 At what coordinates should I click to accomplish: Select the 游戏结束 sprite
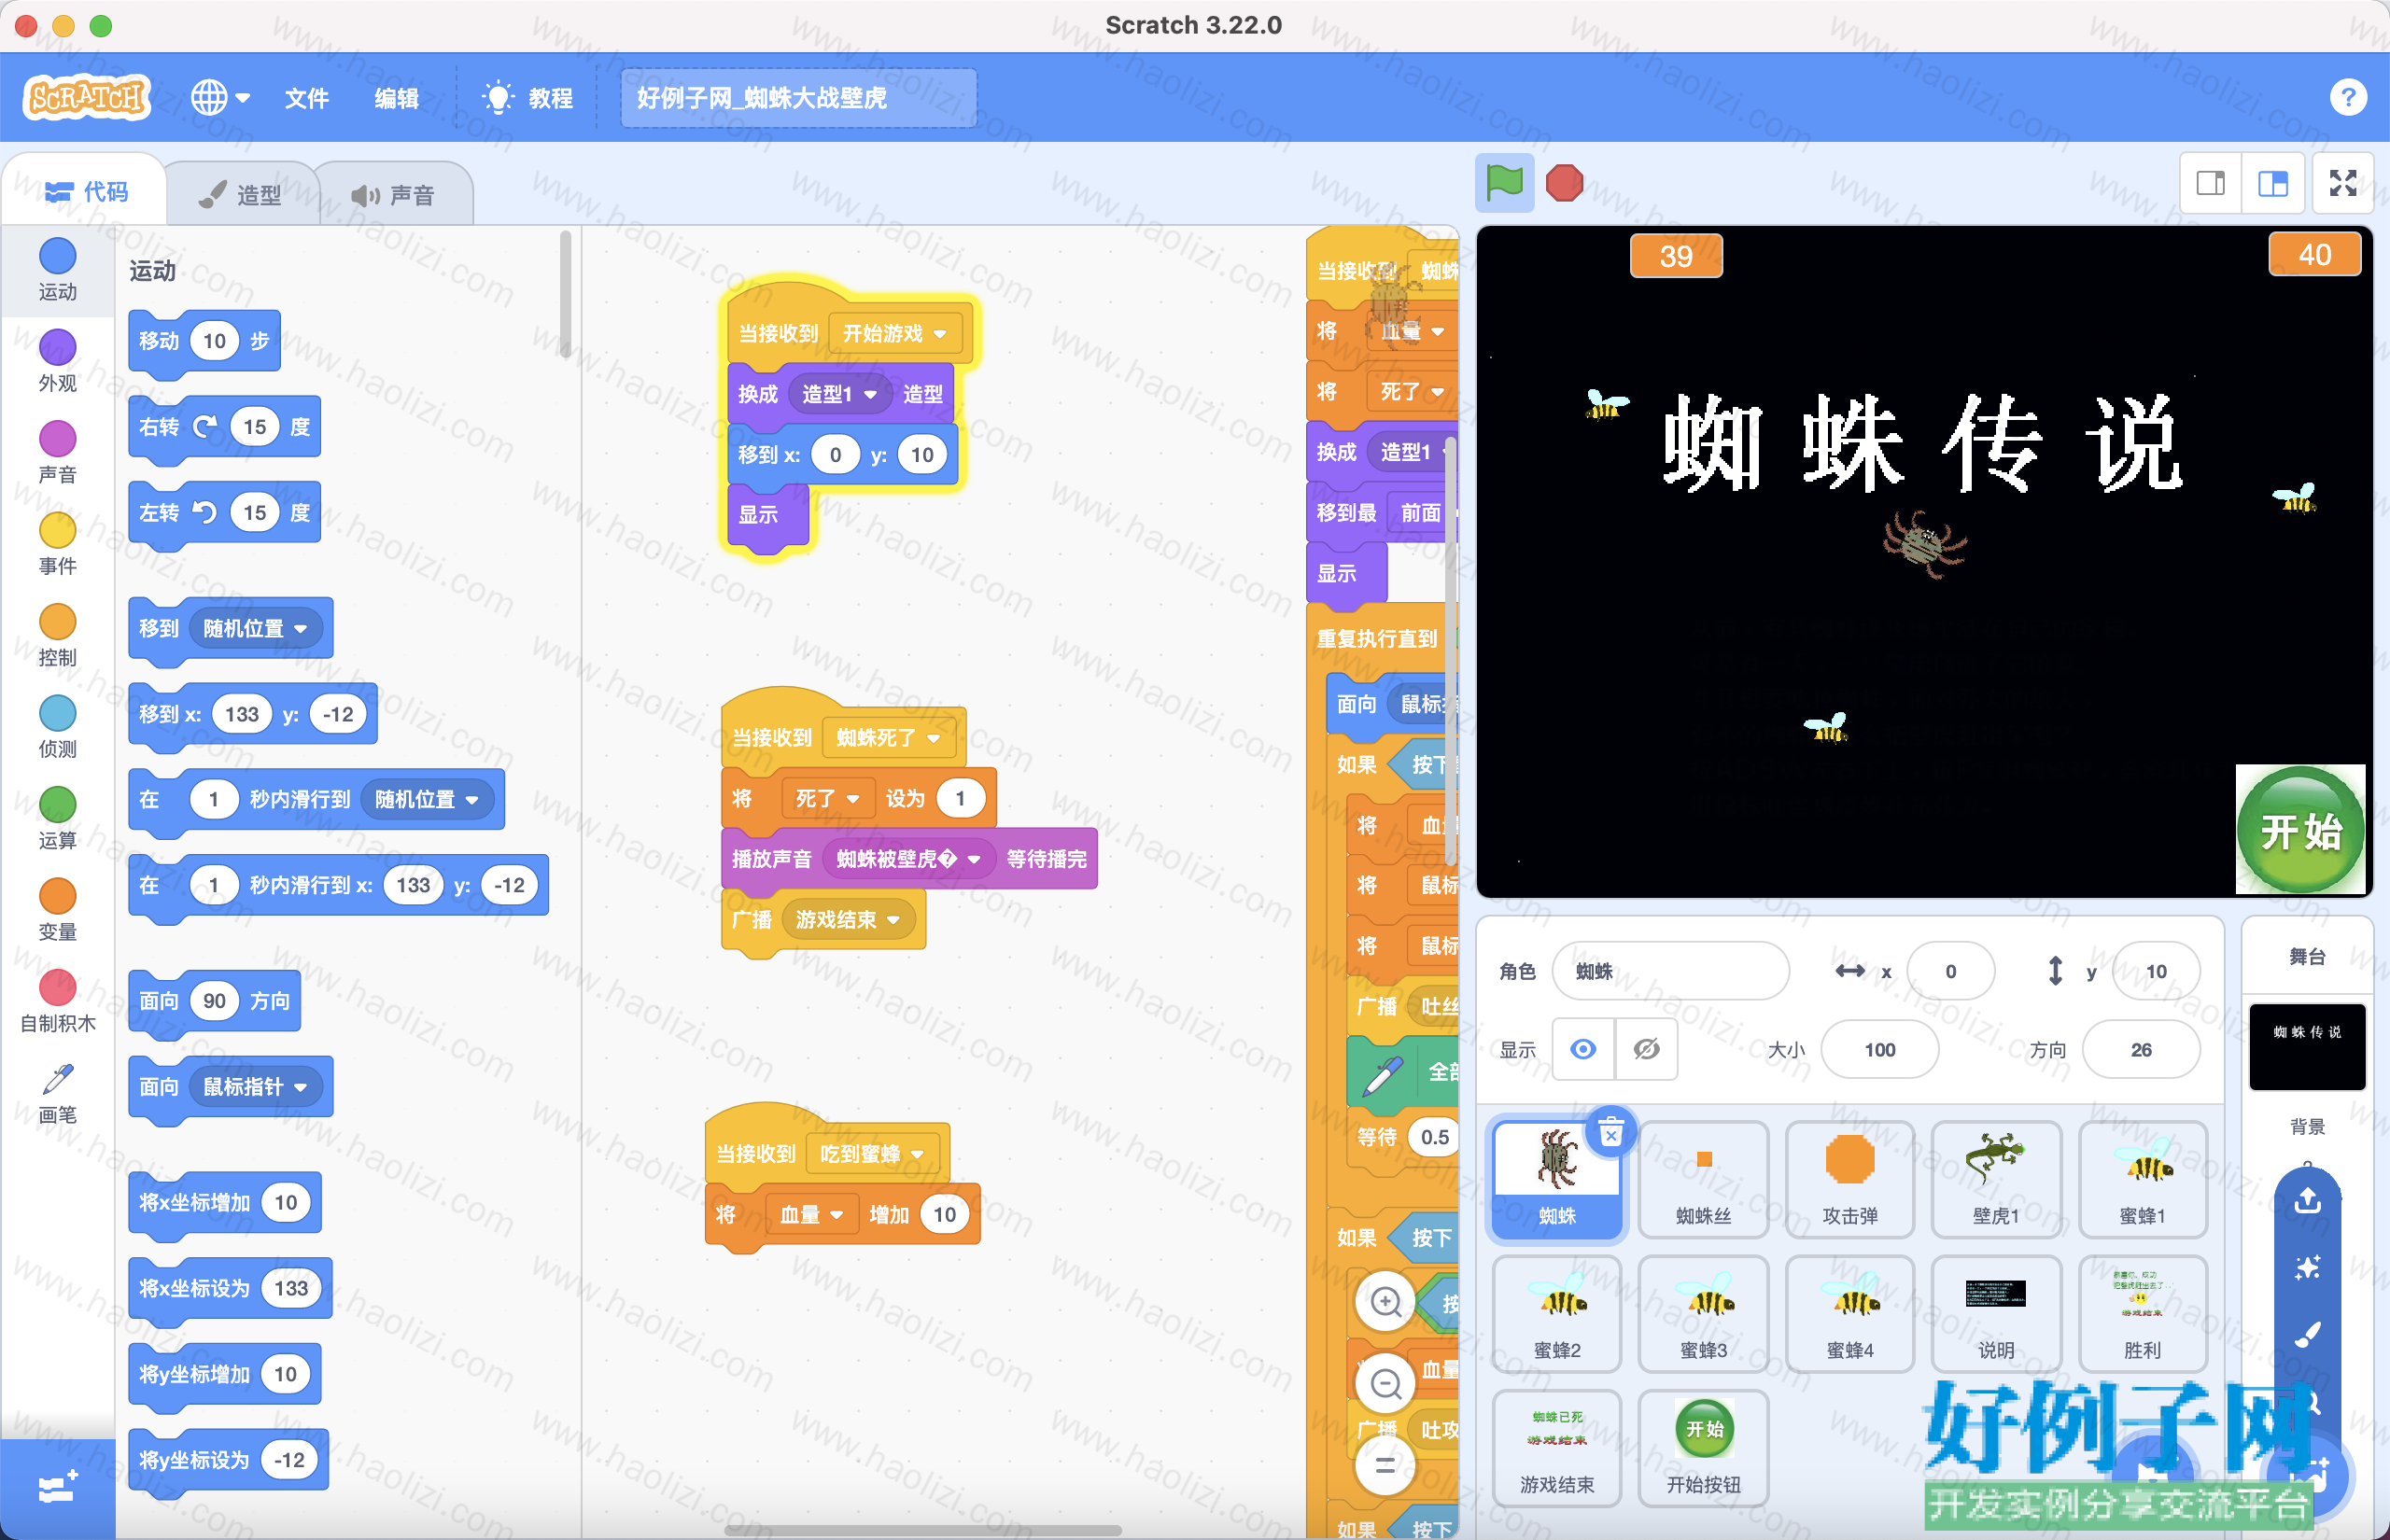coord(1557,1448)
